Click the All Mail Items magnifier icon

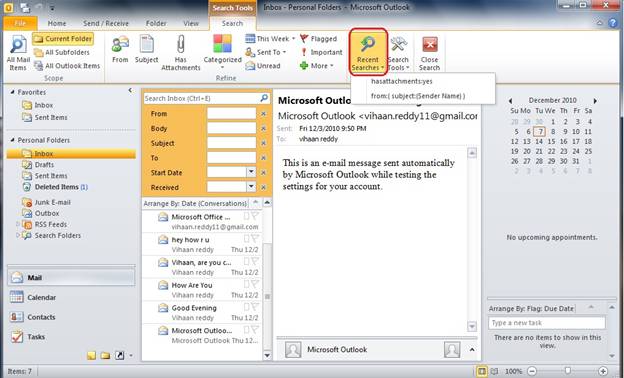click(x=18, y=44)
